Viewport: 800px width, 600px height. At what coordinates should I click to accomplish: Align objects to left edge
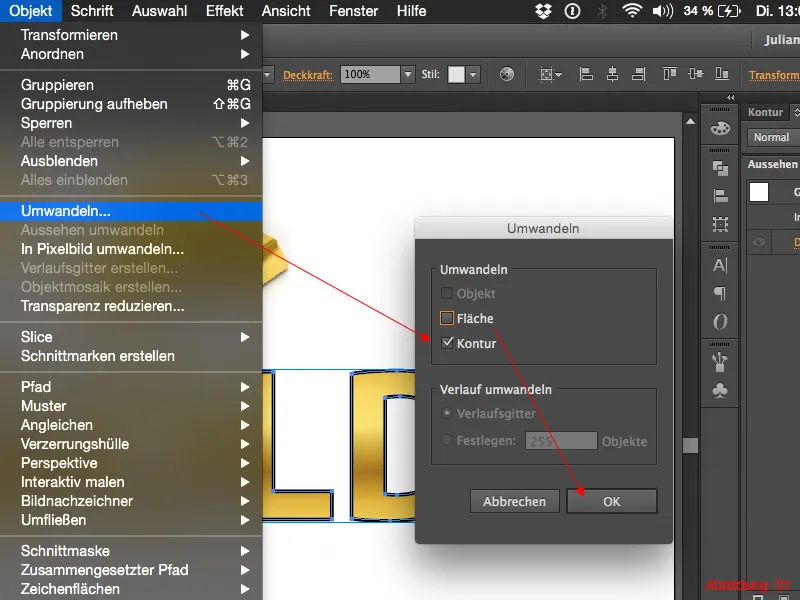click(x=586, y=74)
